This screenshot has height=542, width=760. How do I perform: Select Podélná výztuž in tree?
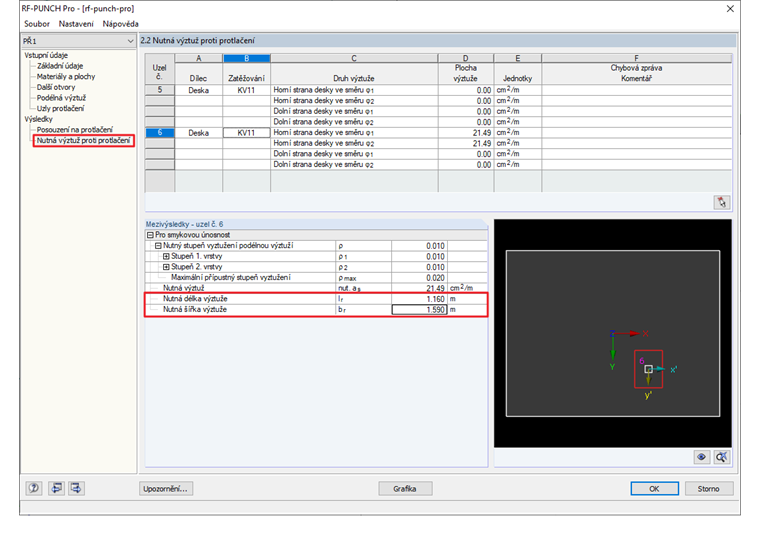[62, 98]
